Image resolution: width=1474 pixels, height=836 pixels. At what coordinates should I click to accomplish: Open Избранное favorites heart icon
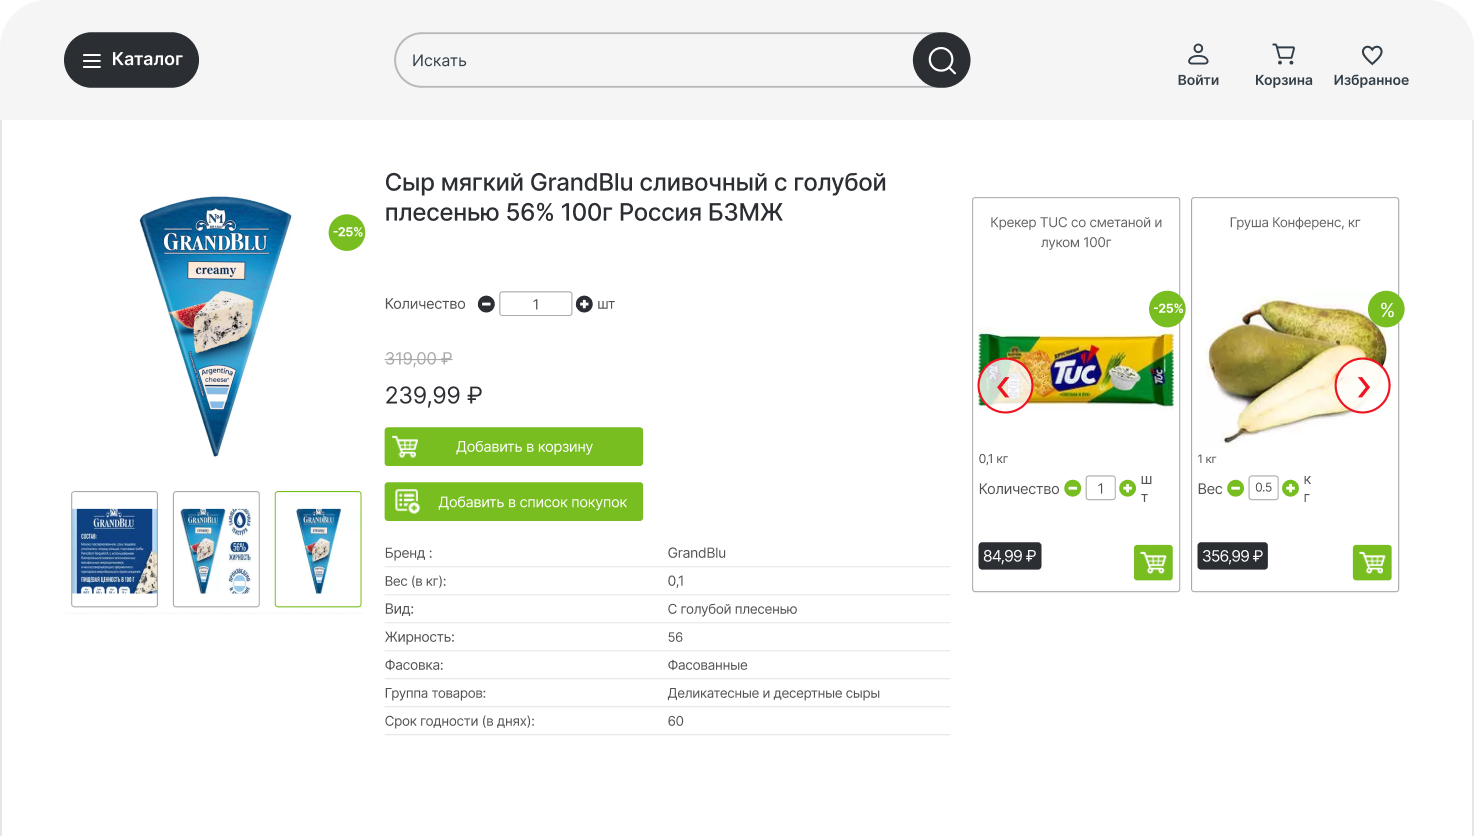point(1371,55)
